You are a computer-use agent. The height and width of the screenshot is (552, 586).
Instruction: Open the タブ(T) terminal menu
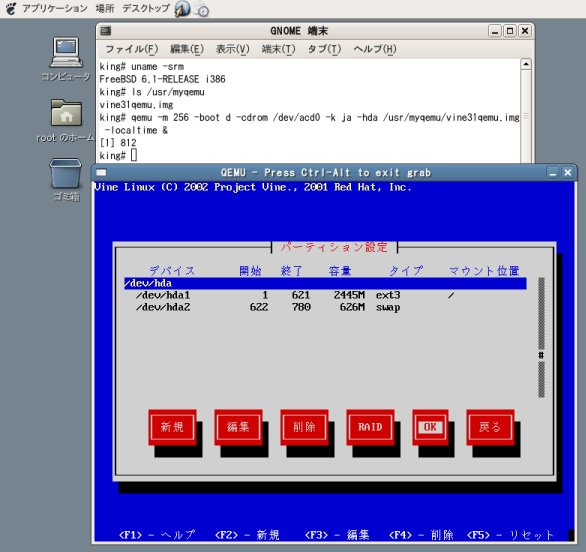[324, 49]
